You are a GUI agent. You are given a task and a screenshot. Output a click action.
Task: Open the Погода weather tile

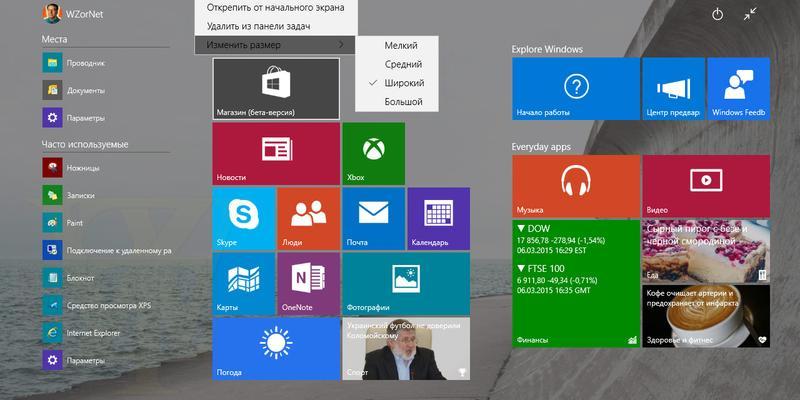pyautogui.click(x=276, y=349)
